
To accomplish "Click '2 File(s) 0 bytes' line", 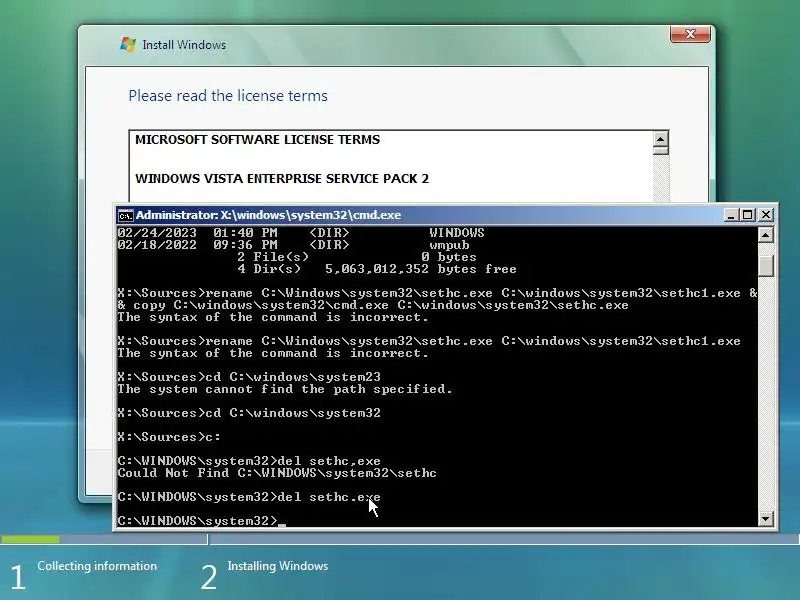I will click(x=357, y=257).
